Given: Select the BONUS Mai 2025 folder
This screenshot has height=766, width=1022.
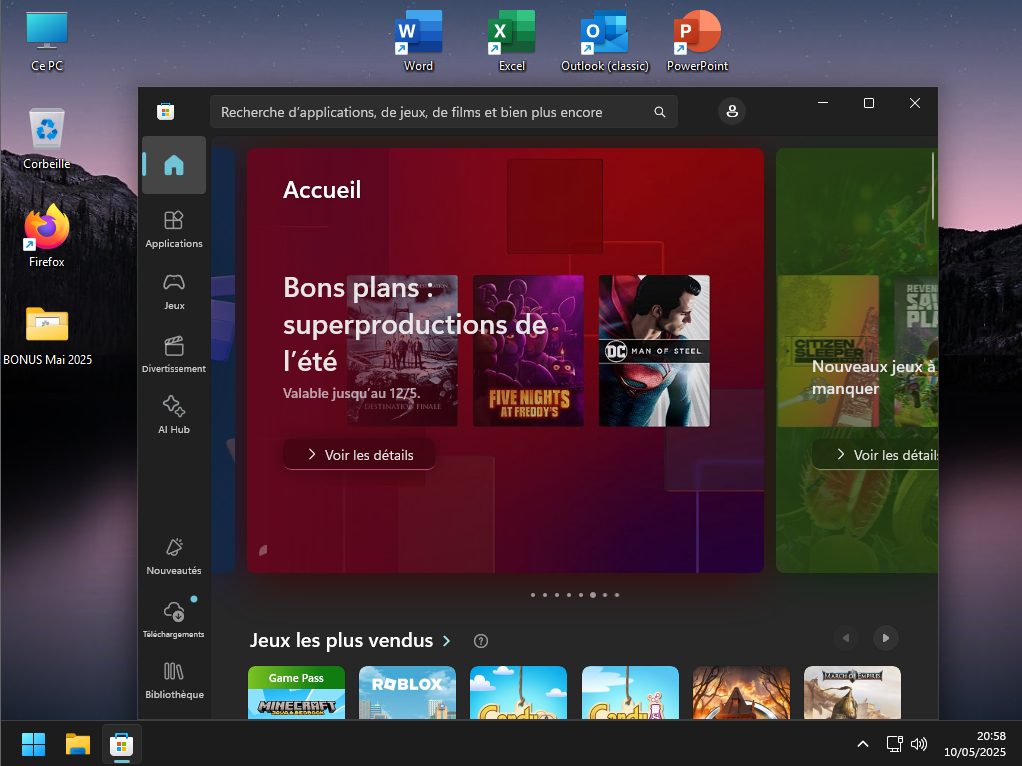Looking at the screenshot, I should point(47,335).
